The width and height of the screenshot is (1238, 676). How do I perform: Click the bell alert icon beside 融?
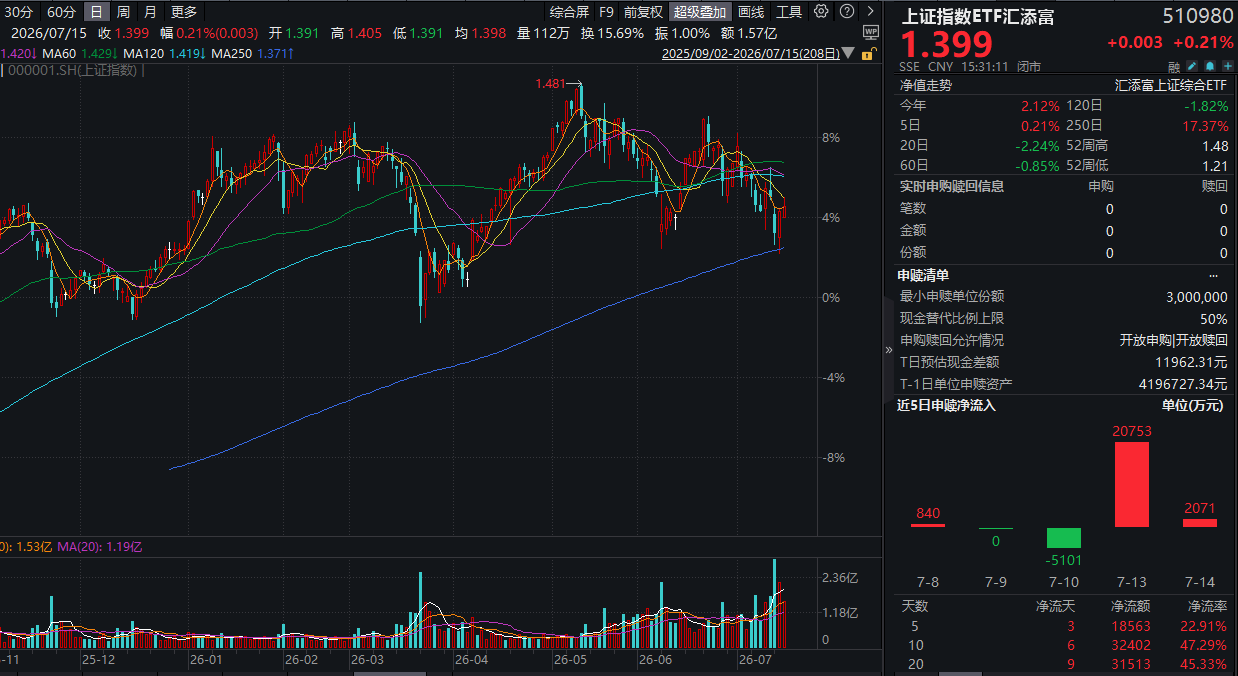[x=1210, y=66]
